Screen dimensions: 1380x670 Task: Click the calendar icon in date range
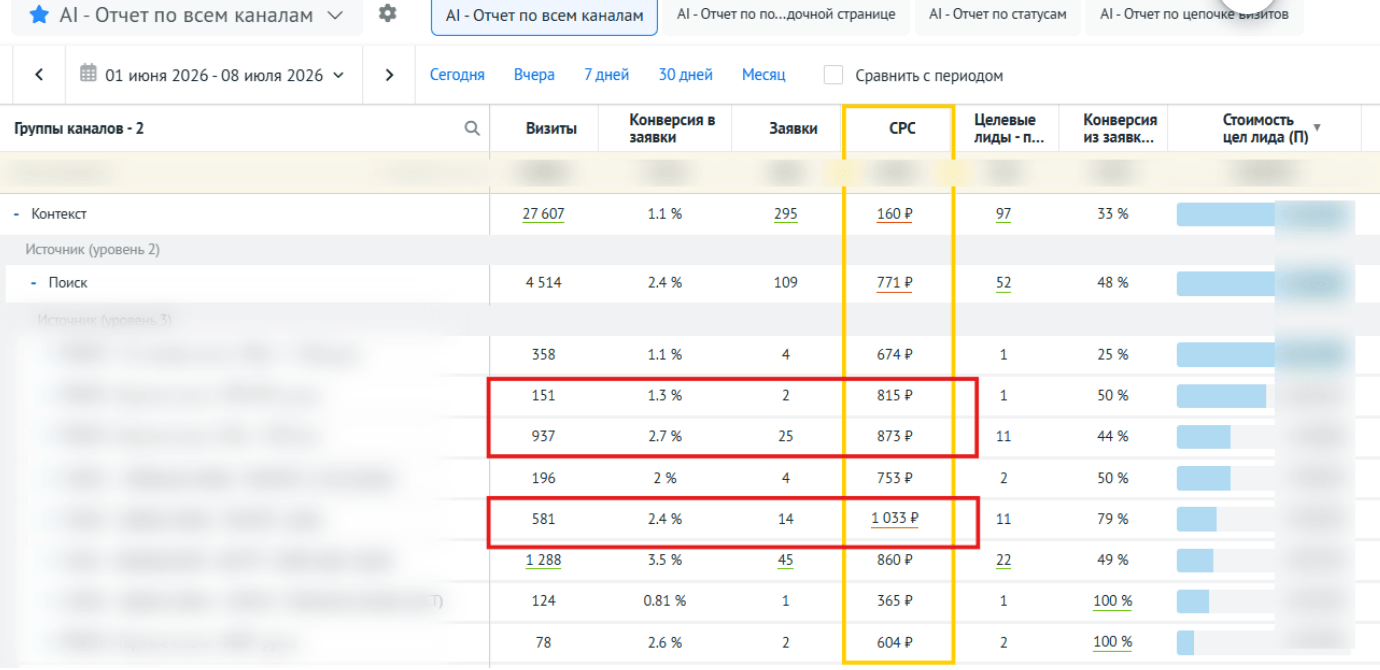(88, 74)
